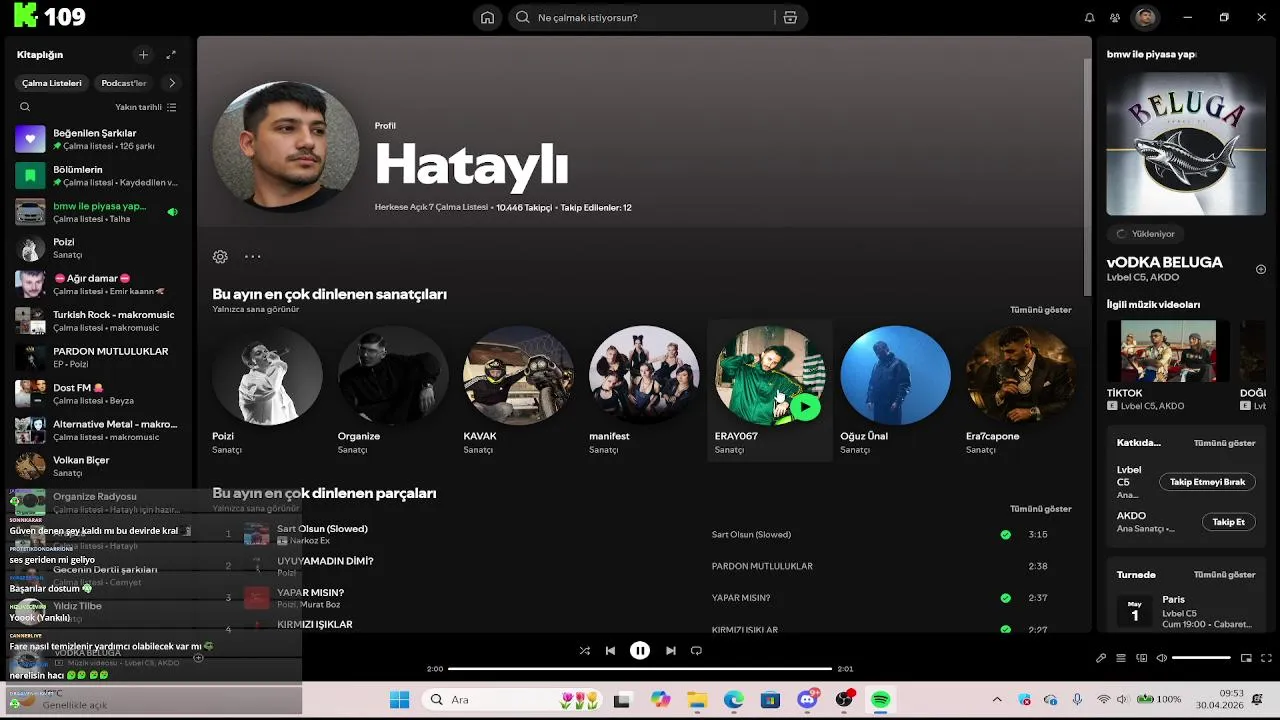
Task: Open Bölümlerin in library
Action: pos(97,176)
